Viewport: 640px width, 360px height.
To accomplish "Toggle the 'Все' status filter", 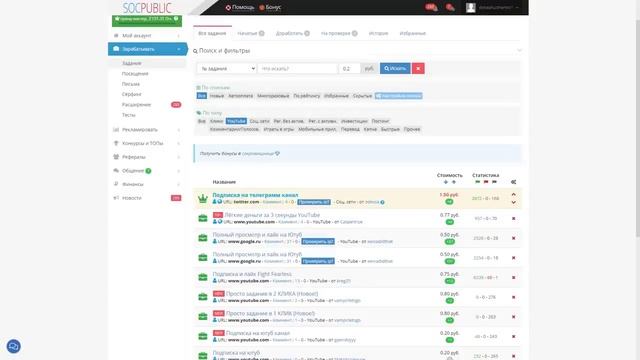I will pyautogui.click(x=202, y=96).
